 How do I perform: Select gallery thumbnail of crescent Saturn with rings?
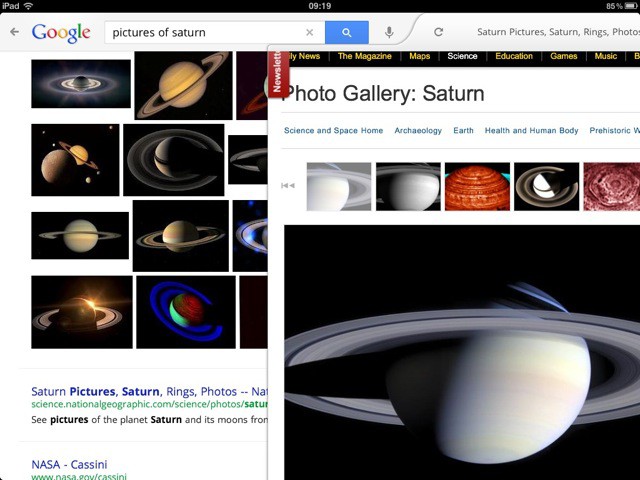click(x=547, y=187)
